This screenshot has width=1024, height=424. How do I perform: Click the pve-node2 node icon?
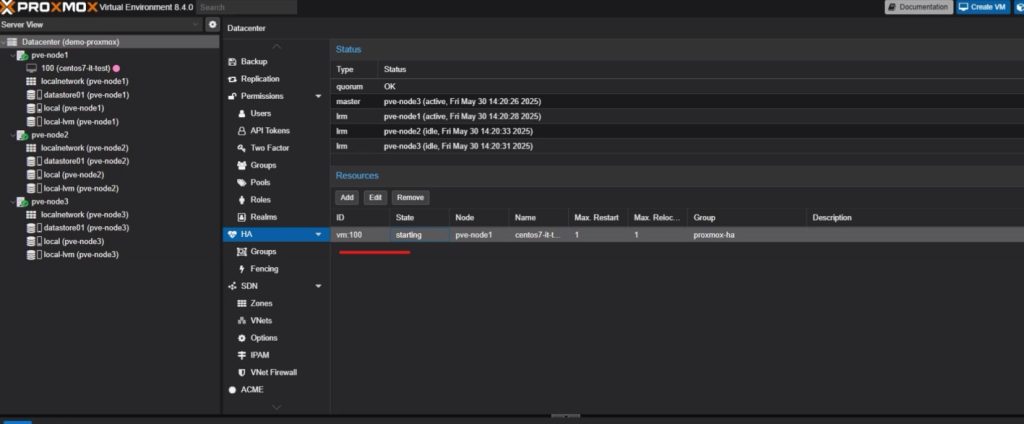pyautogui.click(x=23, y=135)
